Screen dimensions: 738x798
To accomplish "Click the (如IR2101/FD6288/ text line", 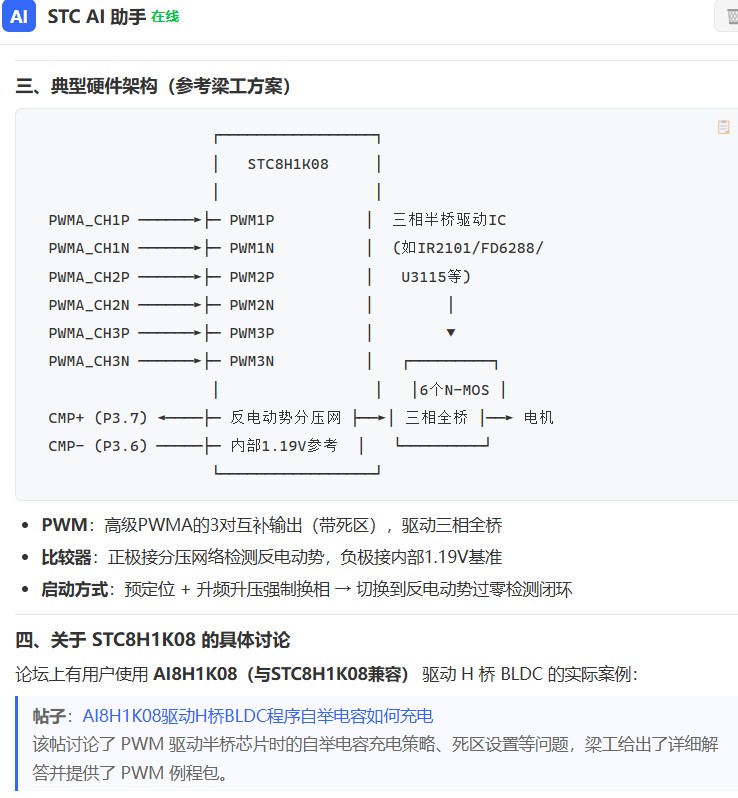I will [x=468, y=248].
